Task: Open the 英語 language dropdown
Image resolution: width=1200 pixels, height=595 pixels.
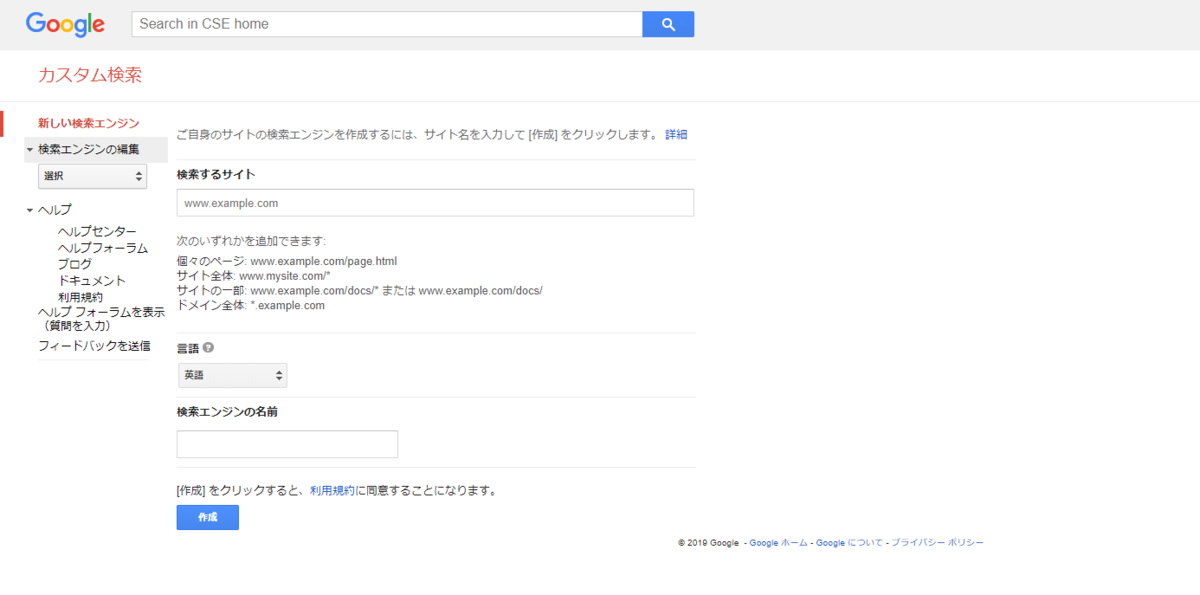Action: pos(232,376)
